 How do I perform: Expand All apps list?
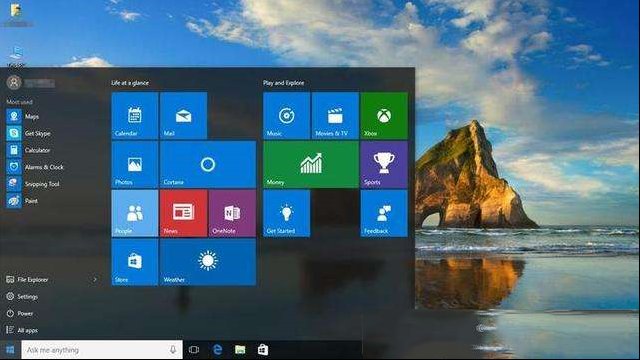22,330
